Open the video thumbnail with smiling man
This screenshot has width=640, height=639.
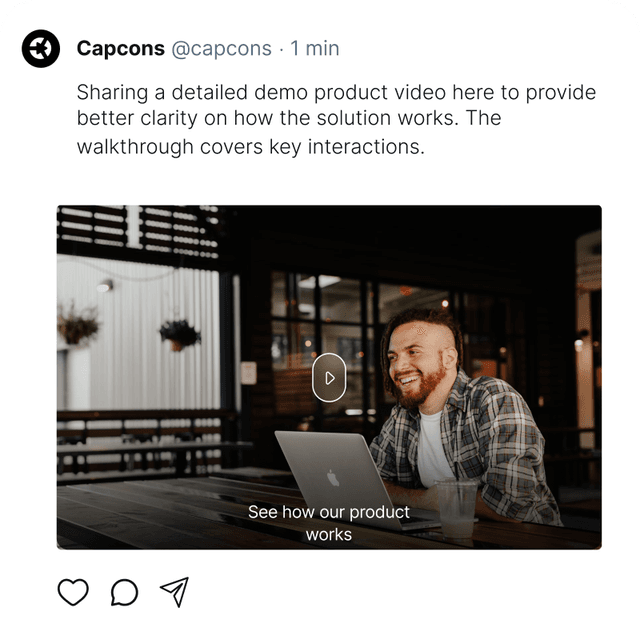[329, 377]
